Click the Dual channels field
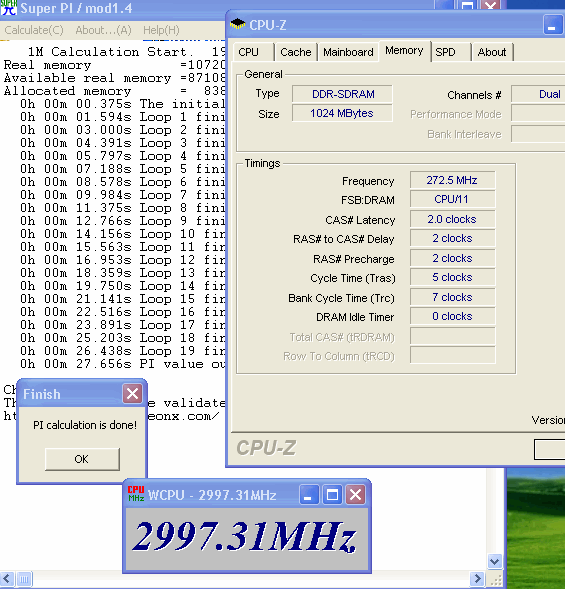 (538, 94)
